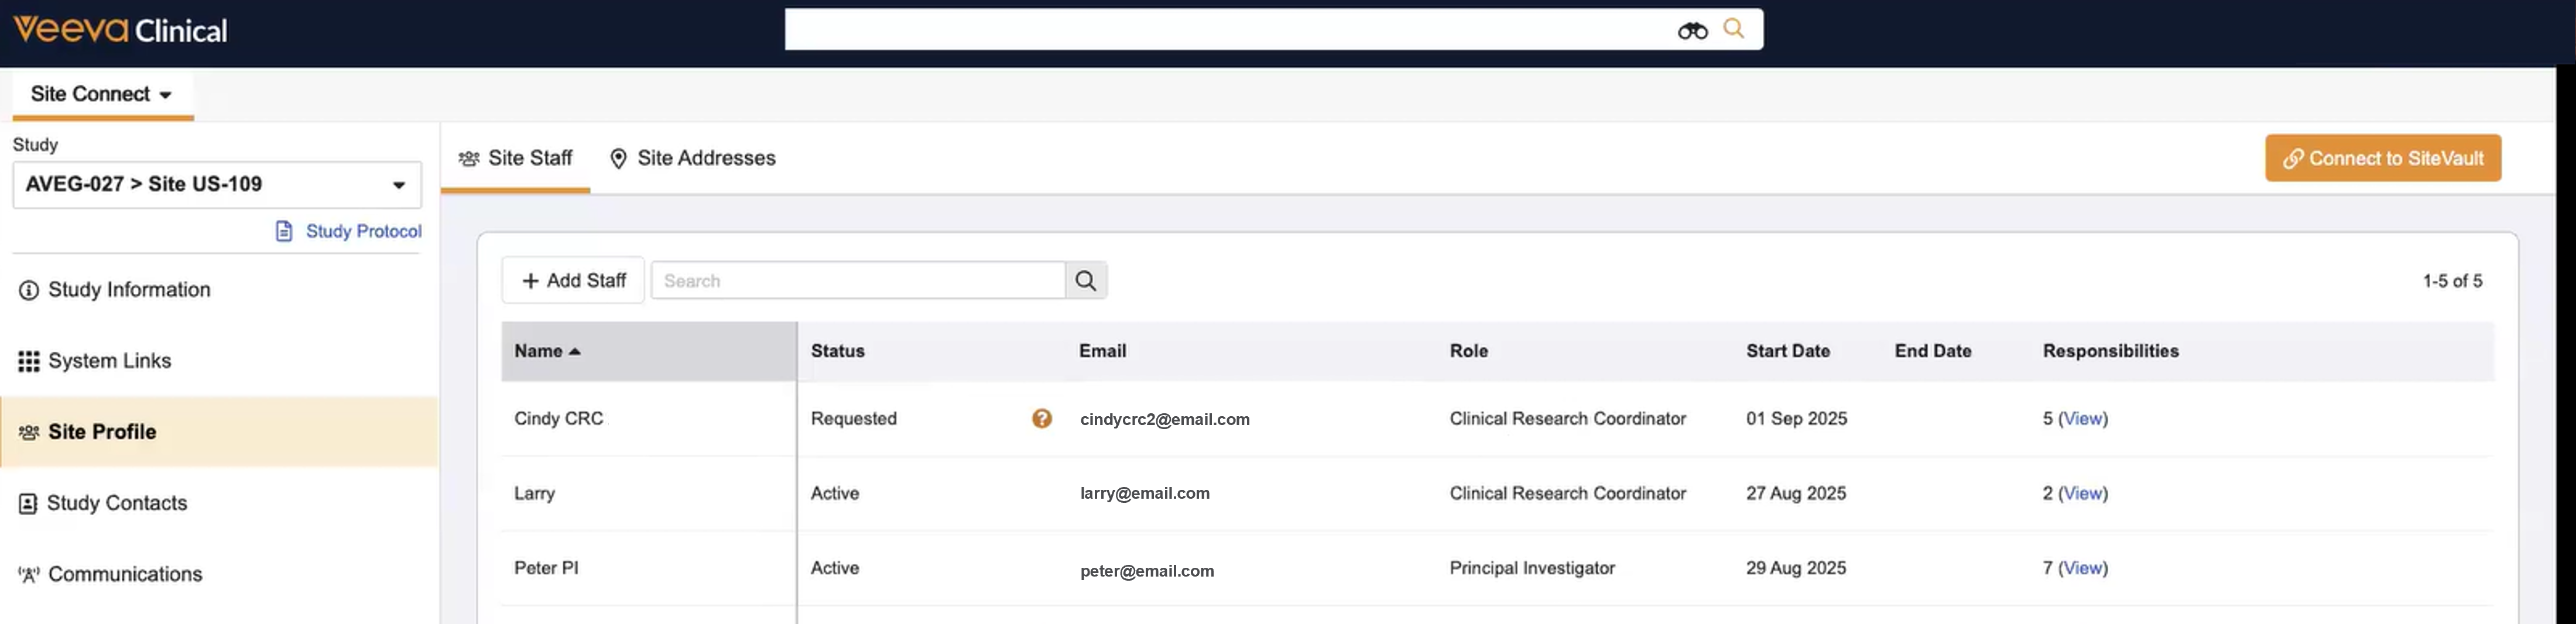2576x624 pixels.
Task: Expand the Site Connect dropdown menu
Action: tap(101, 94)
